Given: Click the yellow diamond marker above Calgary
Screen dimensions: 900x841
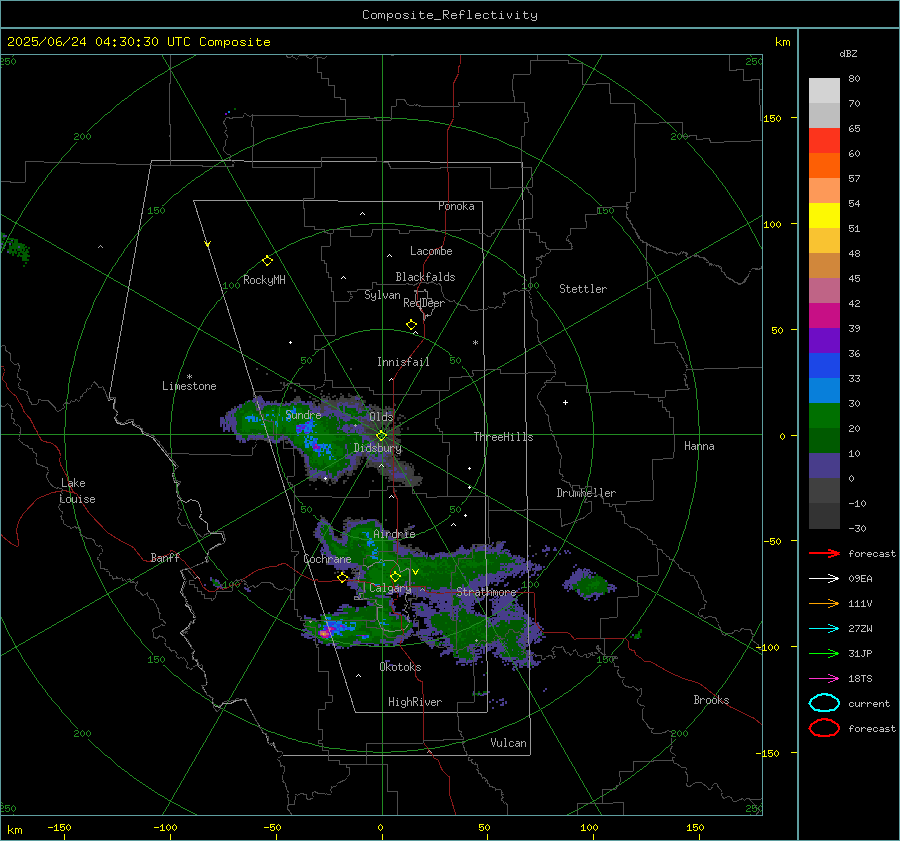Looking at the screenshot, I should click(x=395, y=576).
